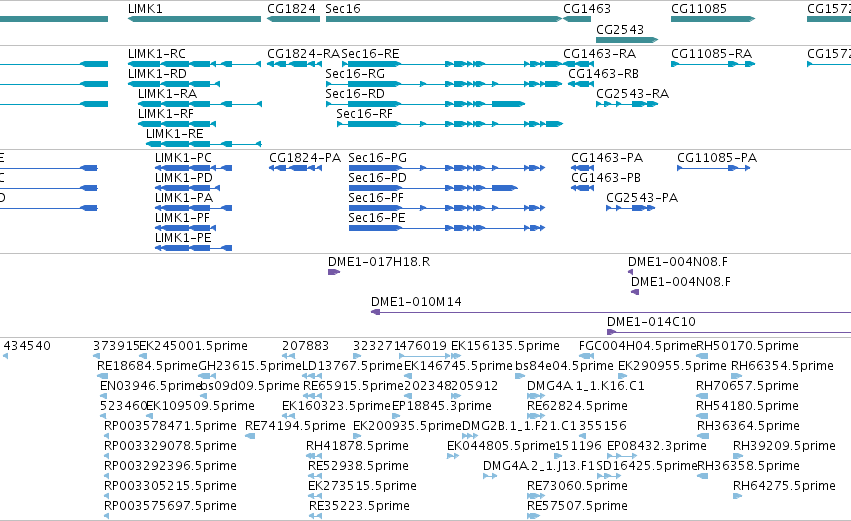Viewport: 851px width, 521px height.
Task: Select protein Sec16-PF
Action: (376, 198)
